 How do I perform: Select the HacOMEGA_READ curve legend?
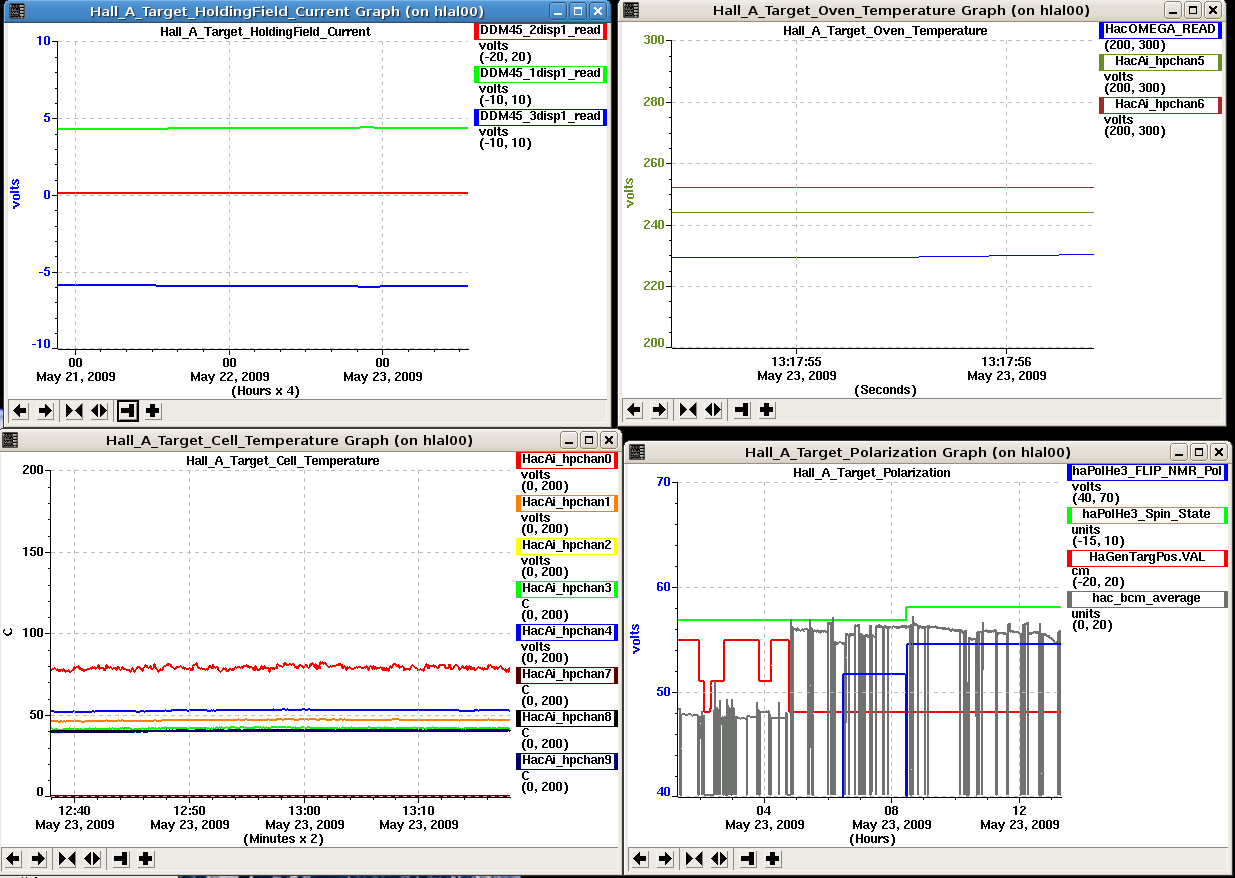(1160, 30)
